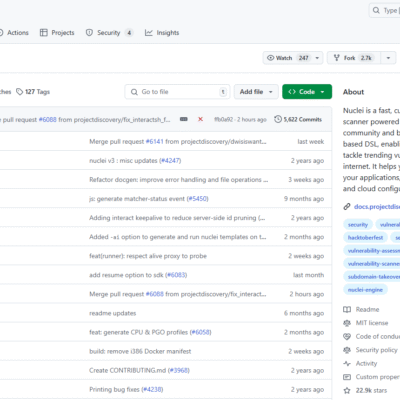The height and width of the screenshot is (400, 400).
Task: Focus the Go to file search field
Action: pyautogui.click(x=177, y=92)
